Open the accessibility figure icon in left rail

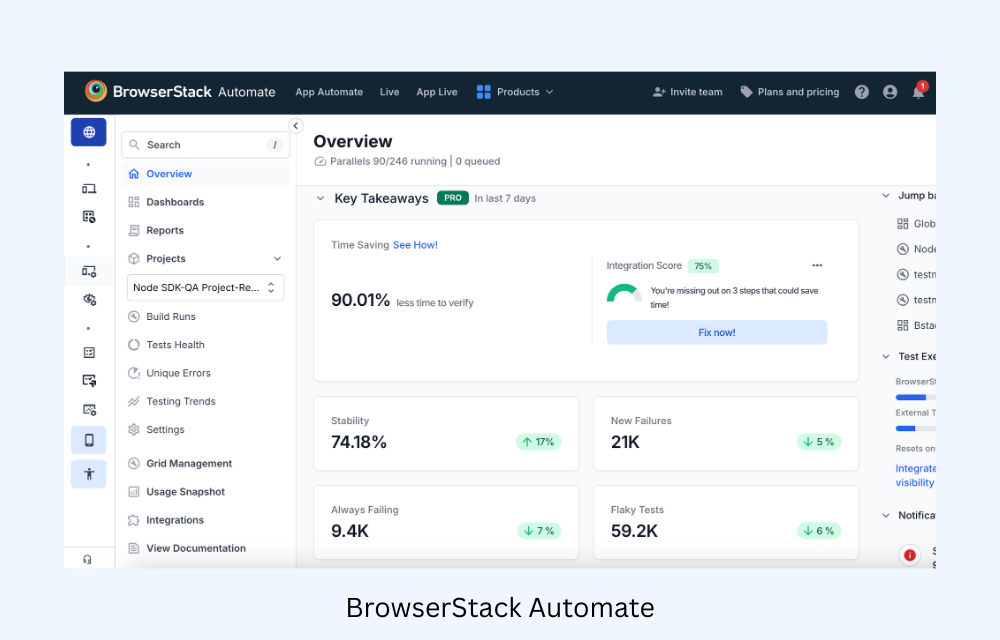89,474
